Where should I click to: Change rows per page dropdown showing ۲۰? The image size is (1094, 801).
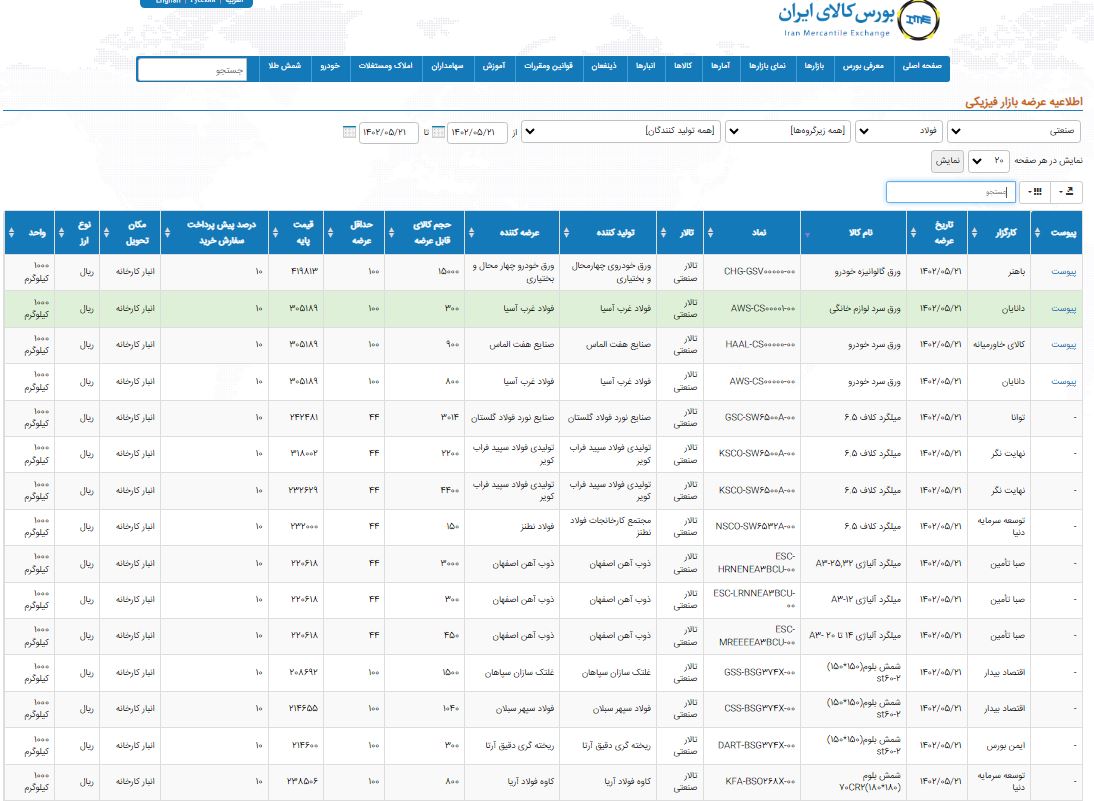[989, 160]
